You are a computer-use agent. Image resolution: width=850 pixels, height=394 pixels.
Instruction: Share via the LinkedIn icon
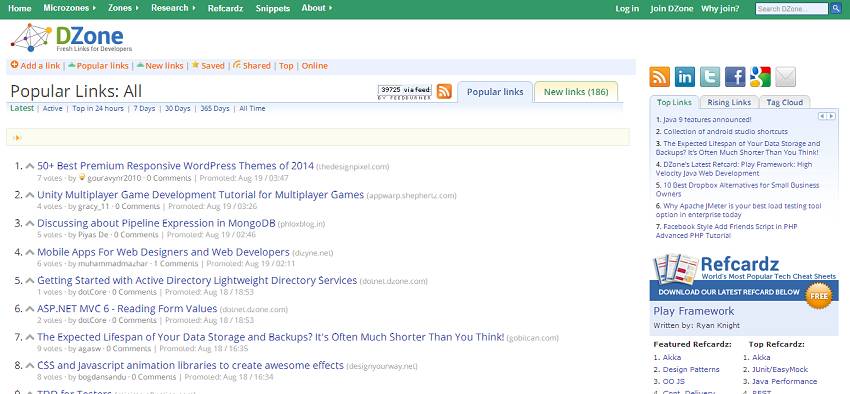pos(685,77)
